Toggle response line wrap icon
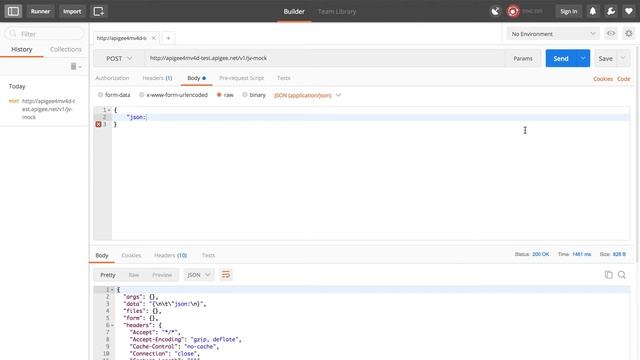640x360 pixels. 226,275
